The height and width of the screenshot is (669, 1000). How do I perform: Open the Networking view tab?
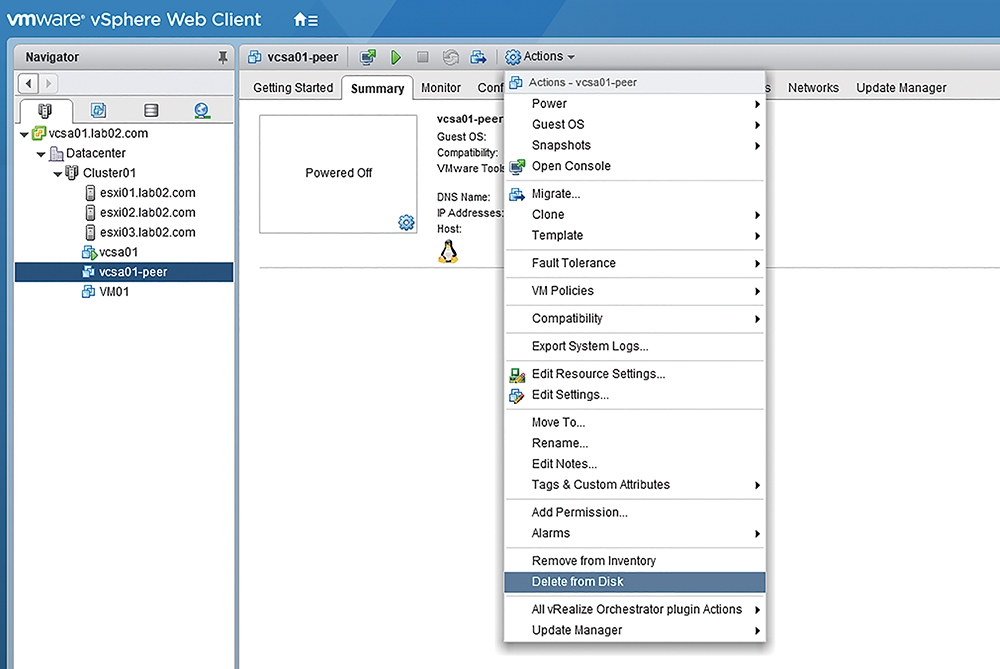pos(202,110)
